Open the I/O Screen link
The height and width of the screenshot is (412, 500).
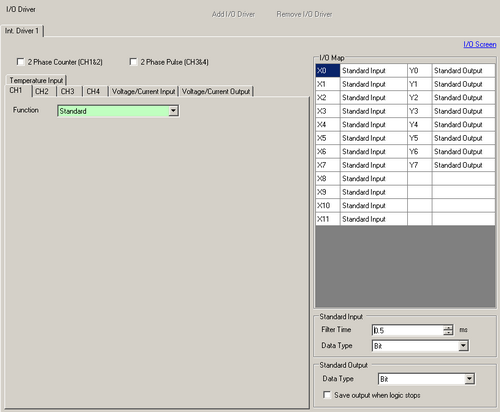[x=480, y=44]
